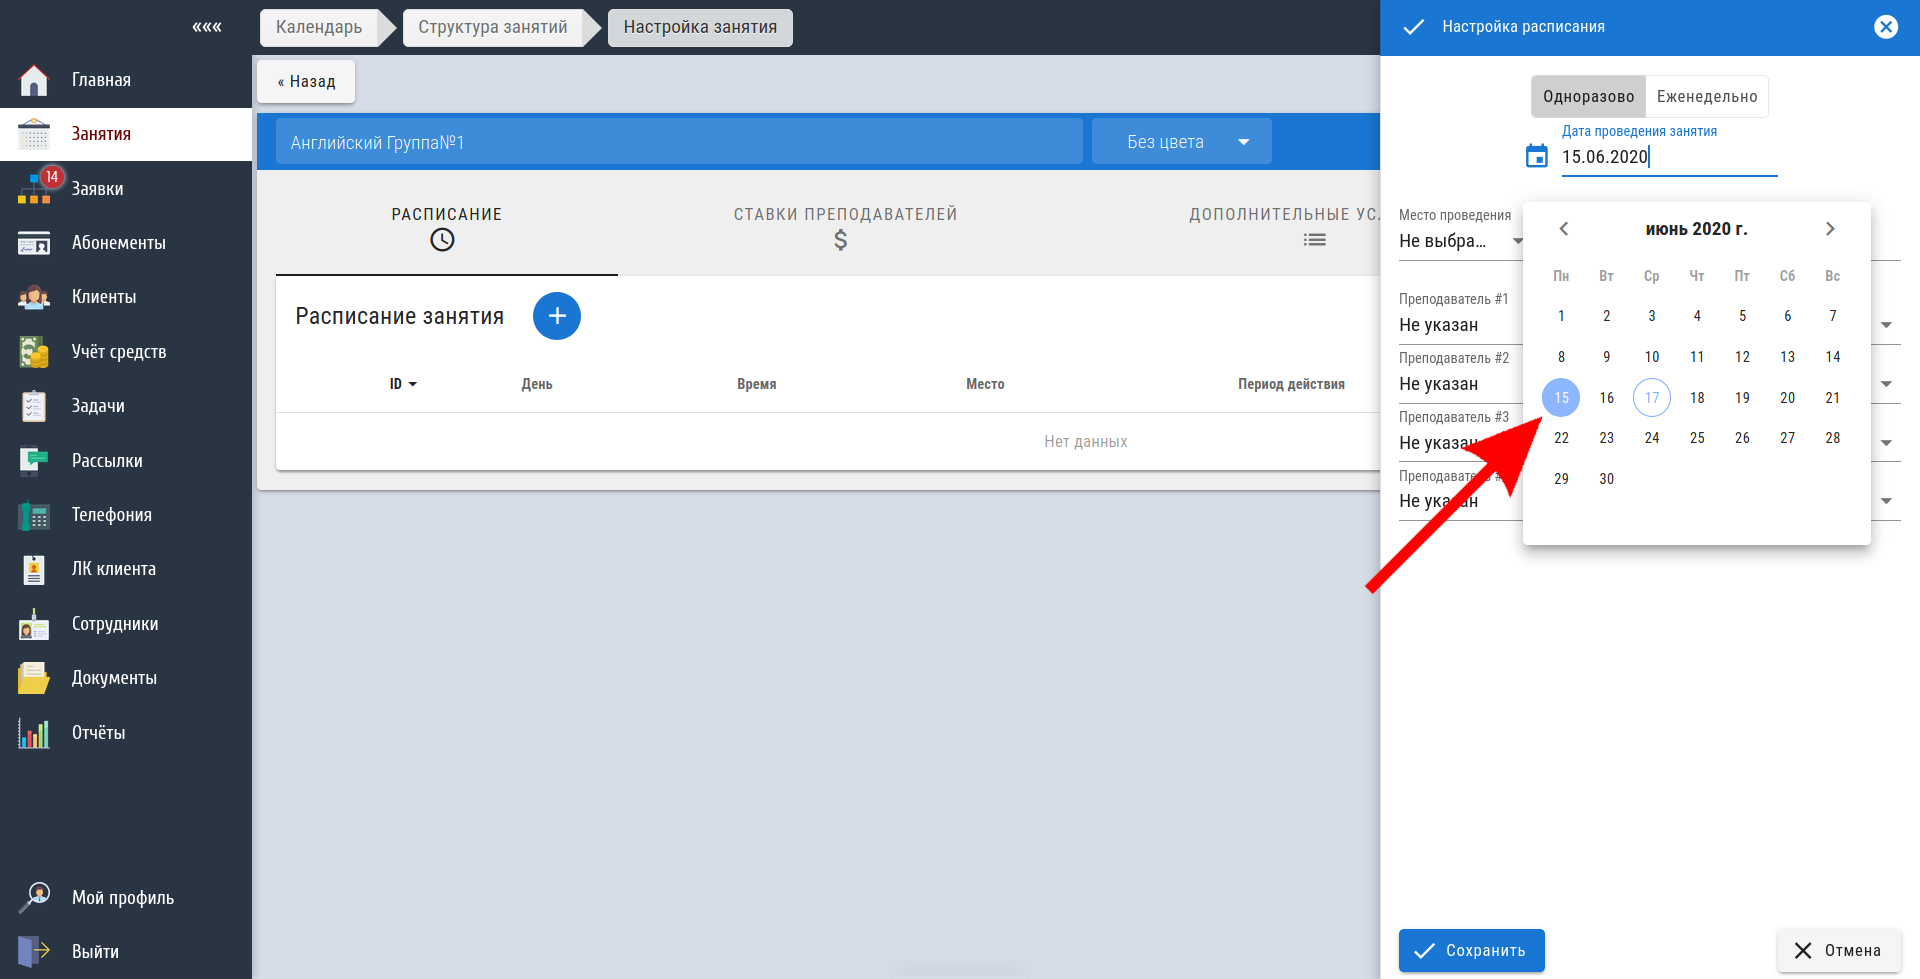Pick day 17 in June calendar
The height and width of the screenshot is (979, 1920).
coord(1652,398)
